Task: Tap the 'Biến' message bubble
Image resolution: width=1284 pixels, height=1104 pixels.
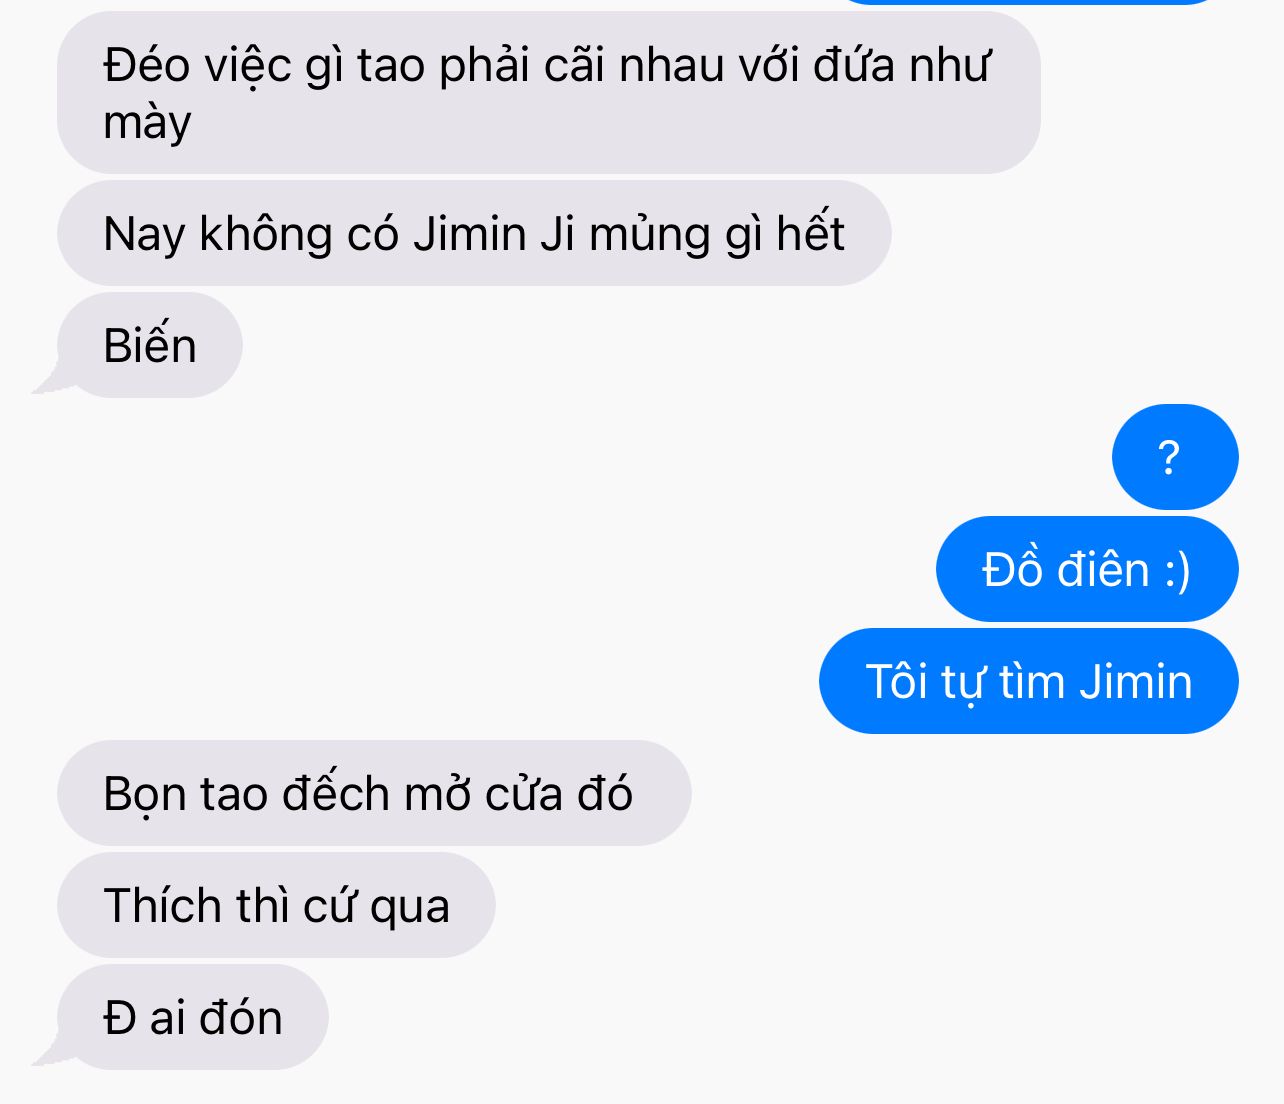Action: tap(150, 346)
